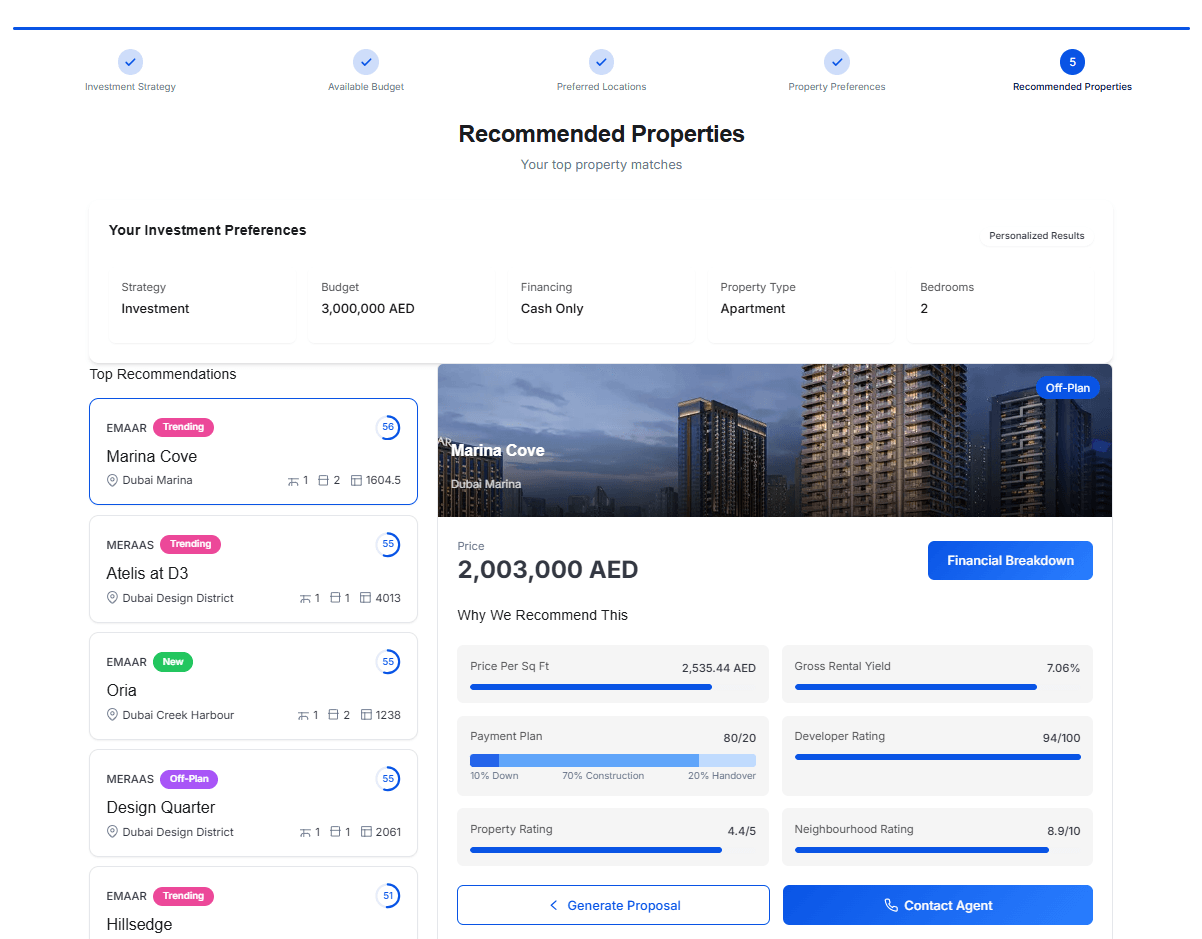Screen dimensions: 1202x939
Task: Open the Financial Breakdown
Action: tap(1009, 560)
